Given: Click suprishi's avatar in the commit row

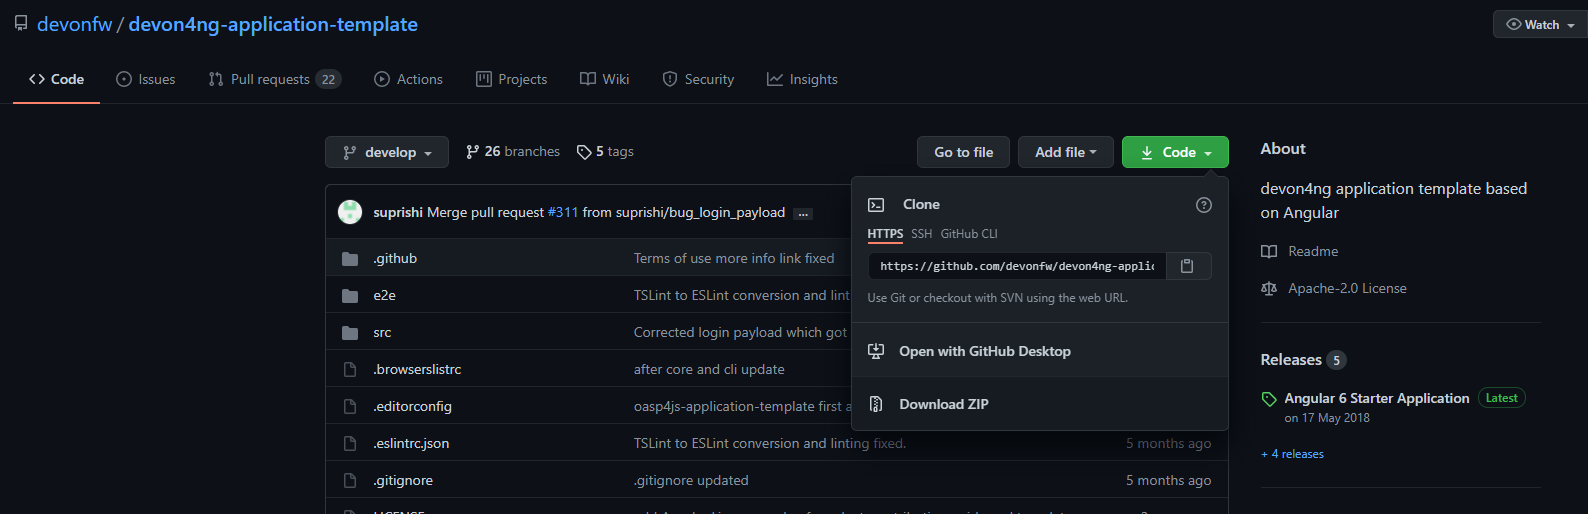Looking at the screenshot, I should (350, 212).
